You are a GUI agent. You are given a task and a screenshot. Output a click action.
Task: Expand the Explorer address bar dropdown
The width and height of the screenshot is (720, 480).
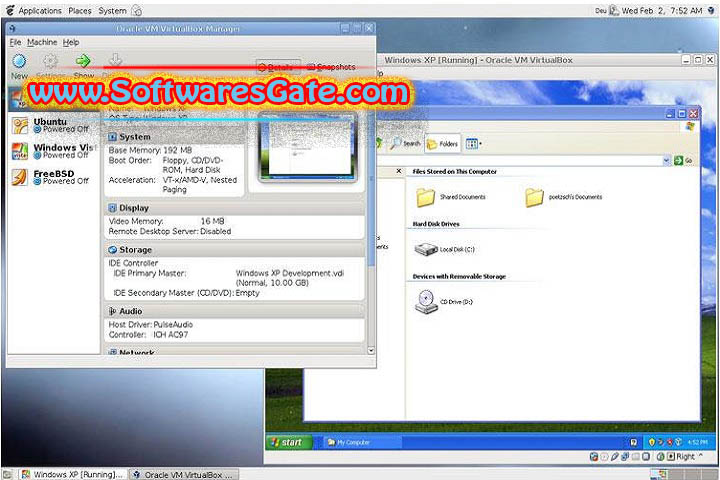(x=666, y=160)
